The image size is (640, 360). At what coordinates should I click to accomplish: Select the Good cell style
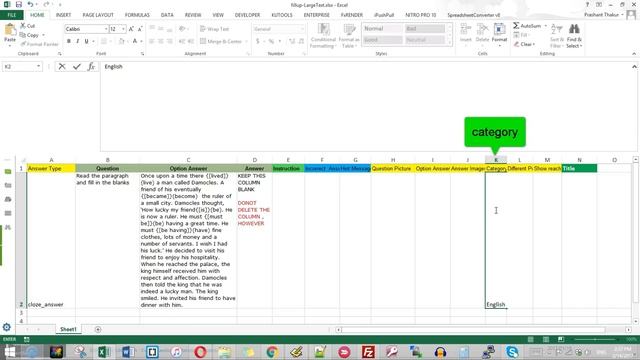[x=382, y=40]
